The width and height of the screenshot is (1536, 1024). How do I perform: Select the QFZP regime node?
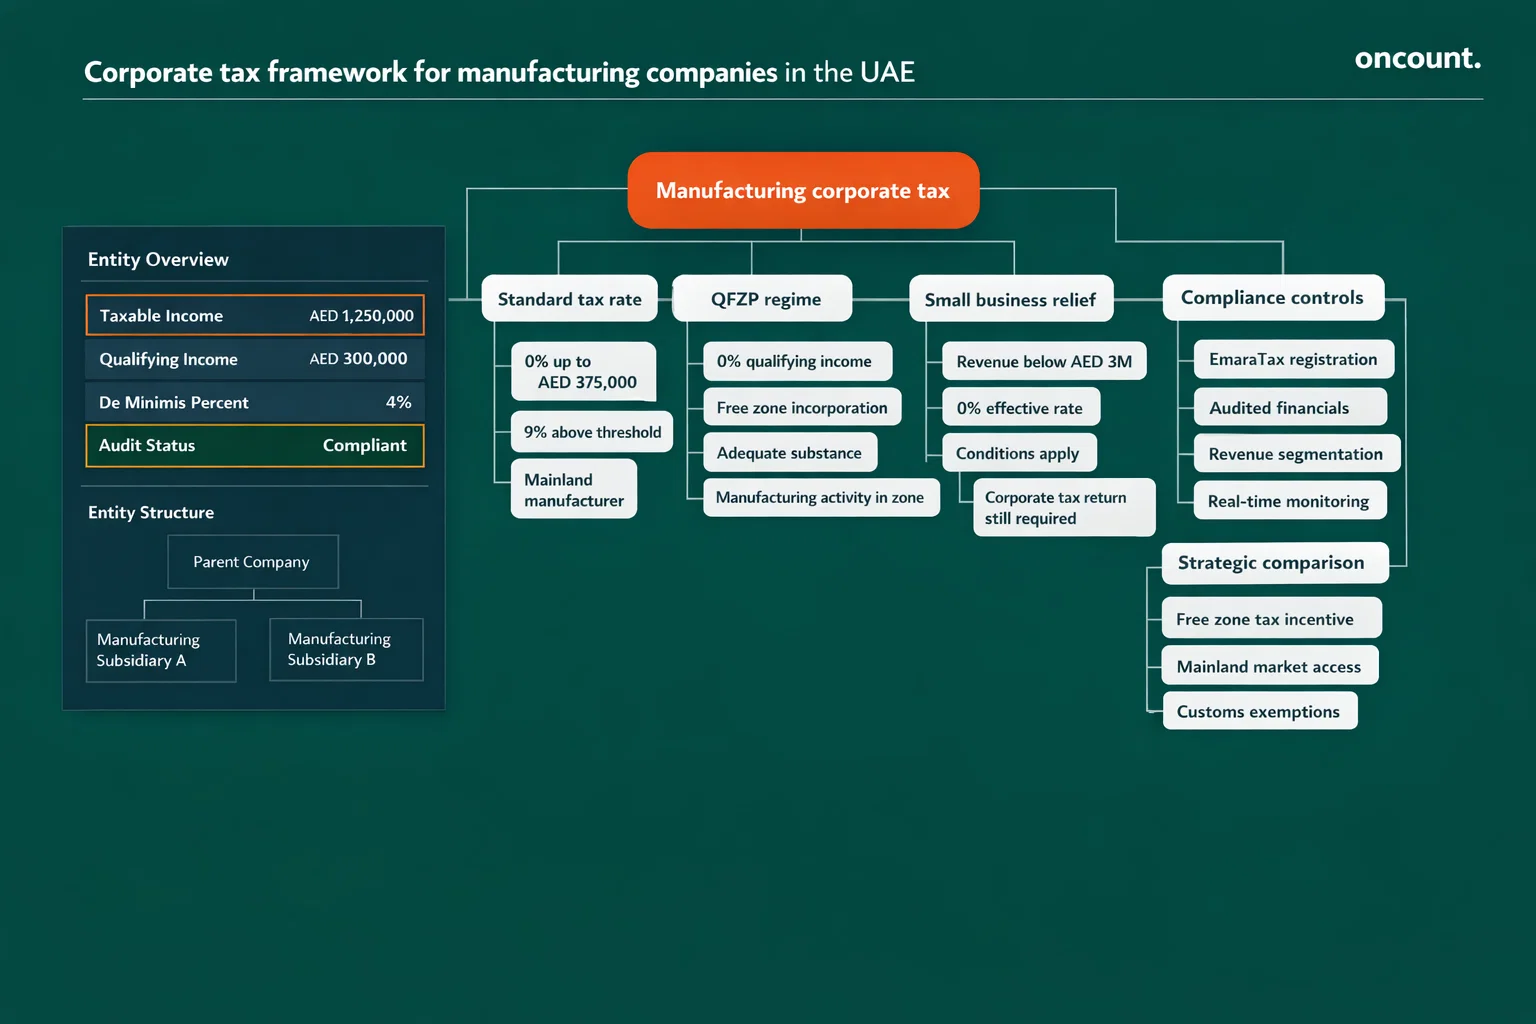coord(763,298)
